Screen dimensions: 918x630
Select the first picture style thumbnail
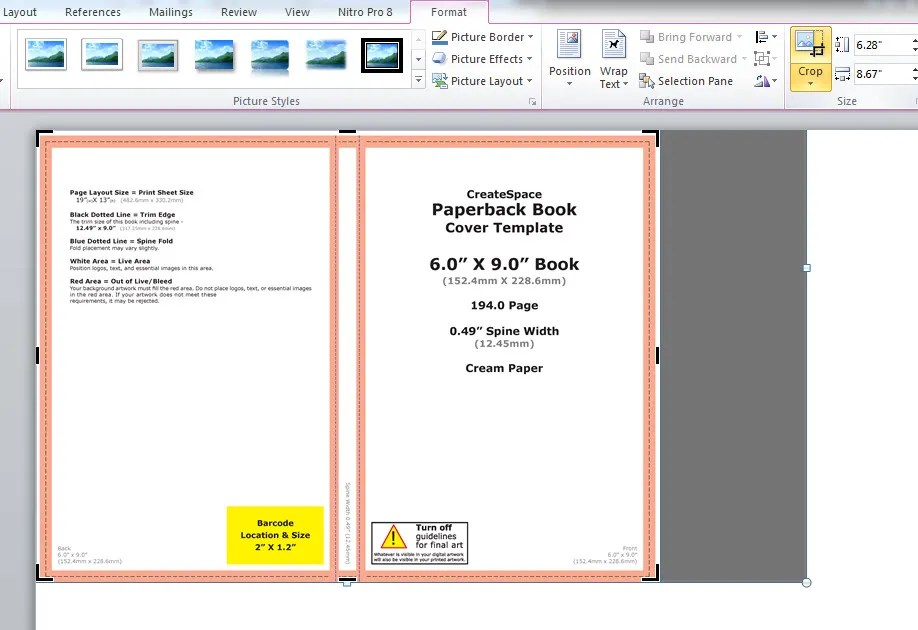(x=46, y=55)
